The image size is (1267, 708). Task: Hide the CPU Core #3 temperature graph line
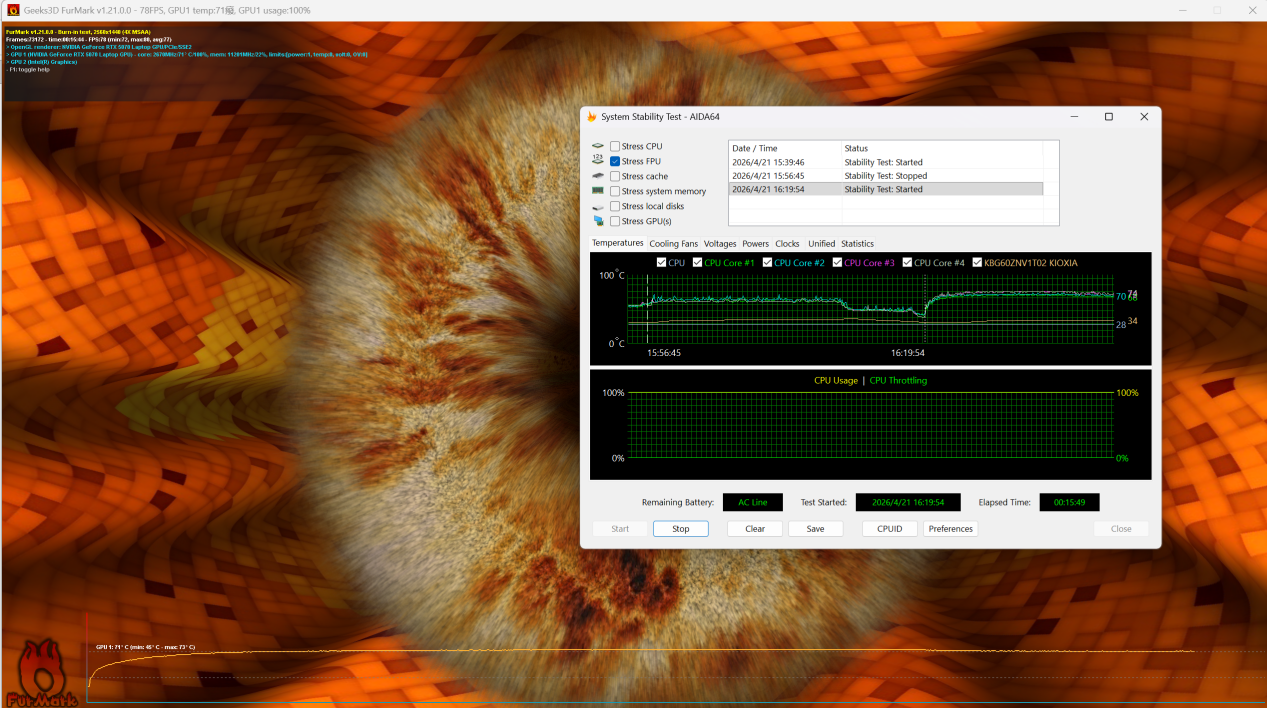(x=836, y=263)
